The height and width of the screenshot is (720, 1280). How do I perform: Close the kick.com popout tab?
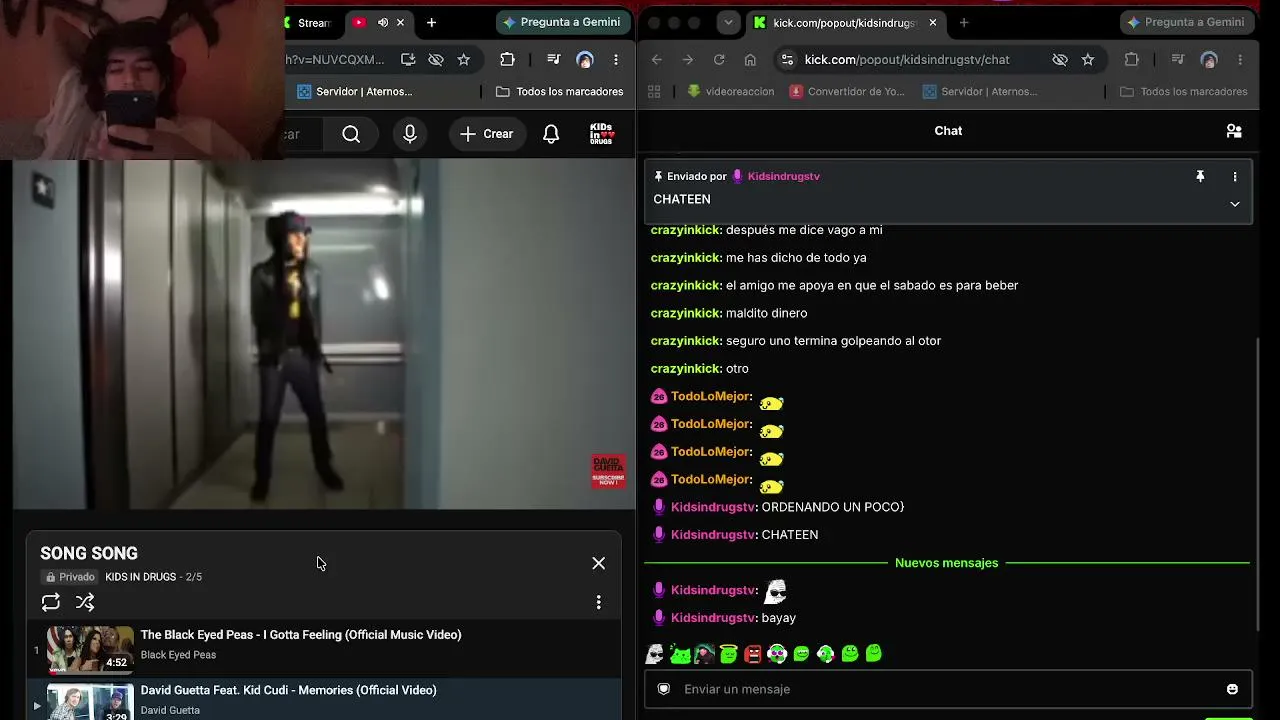[933, 22]
